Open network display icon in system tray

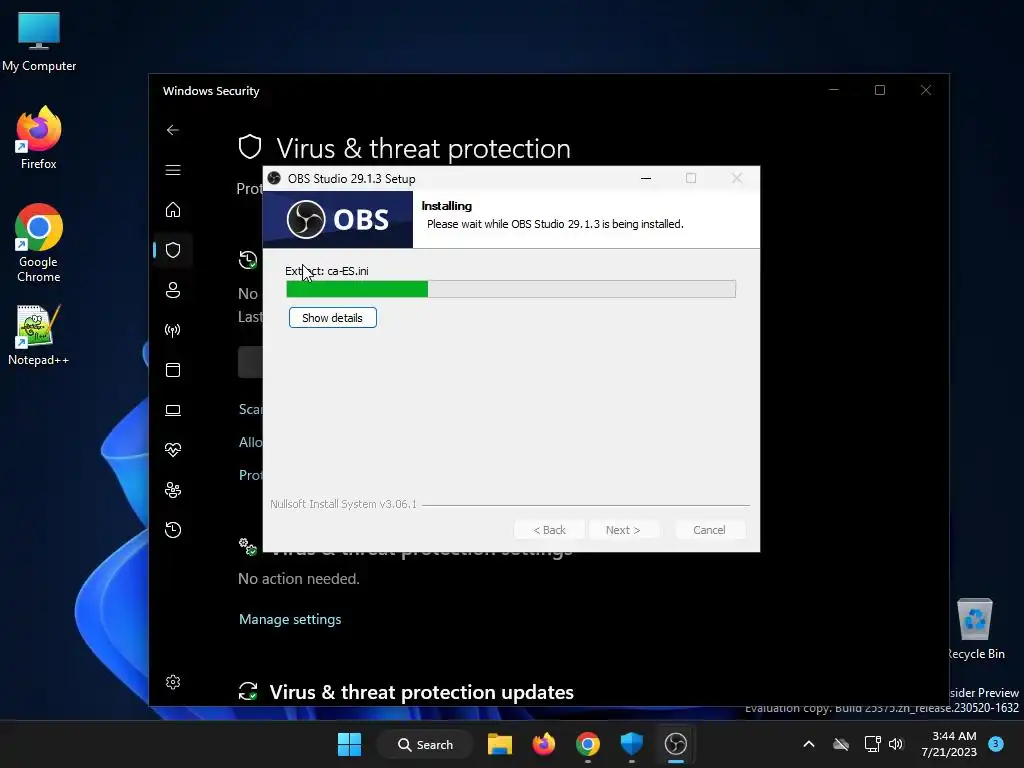(x=872, y=744)
